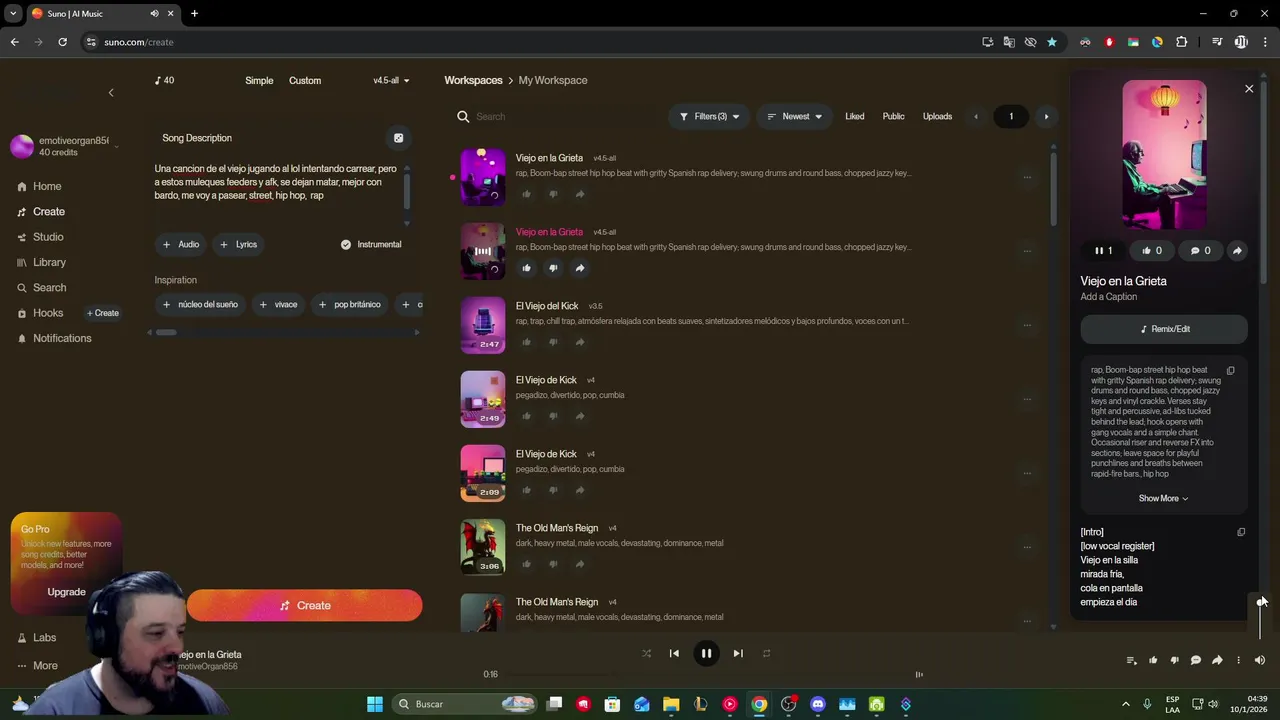
Task: Go to next page of songs
Action: (1046, 116)
